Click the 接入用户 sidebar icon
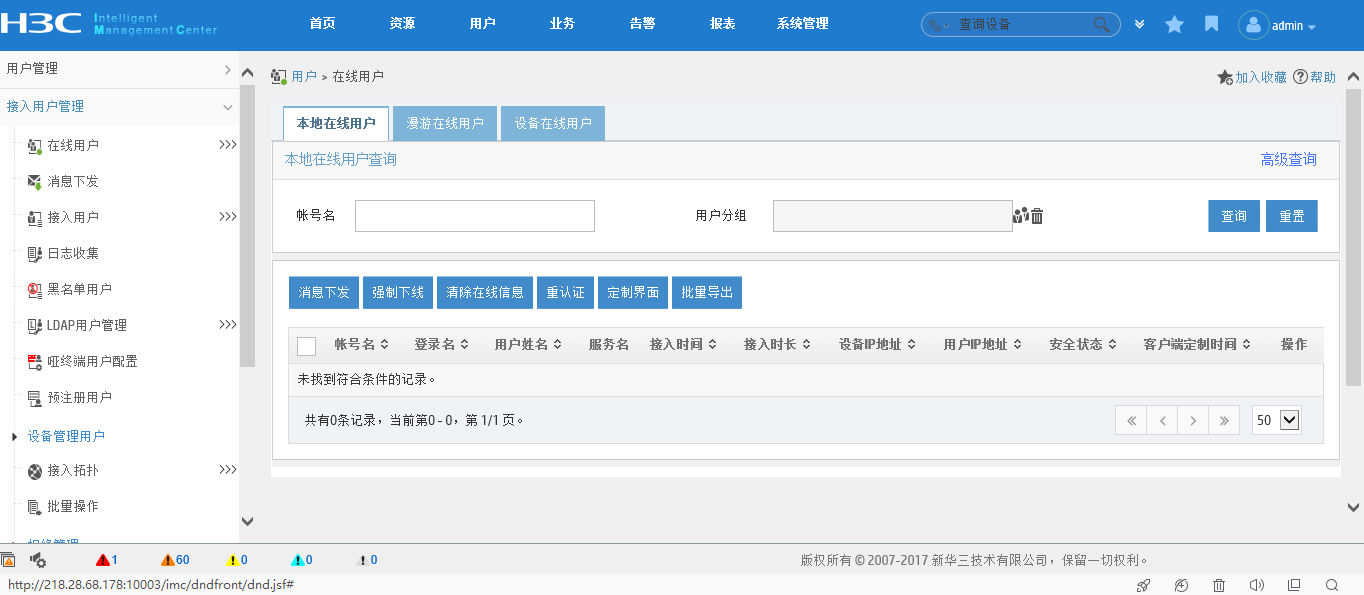This screenshot has width=1364, height=595. pos(34,217)
